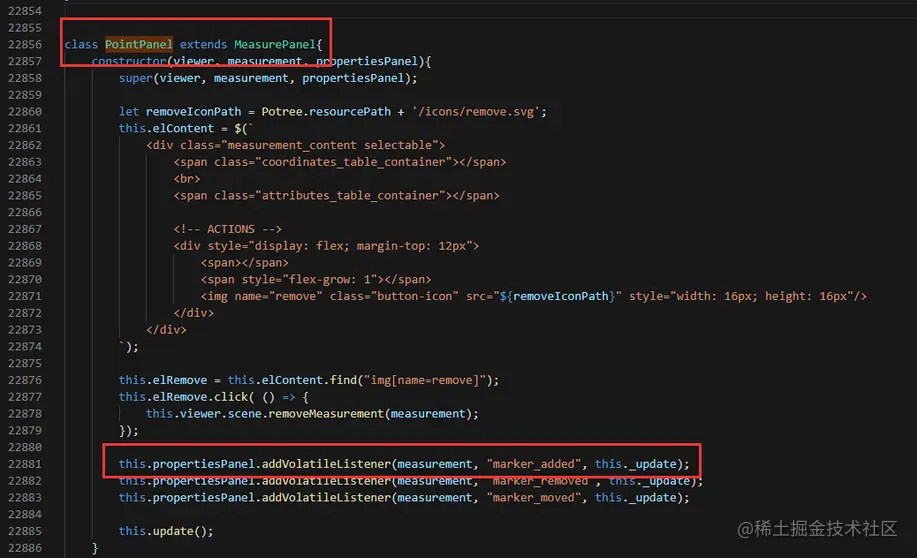
Task: Click line number 22857 in the gutter
Action: 25,61
